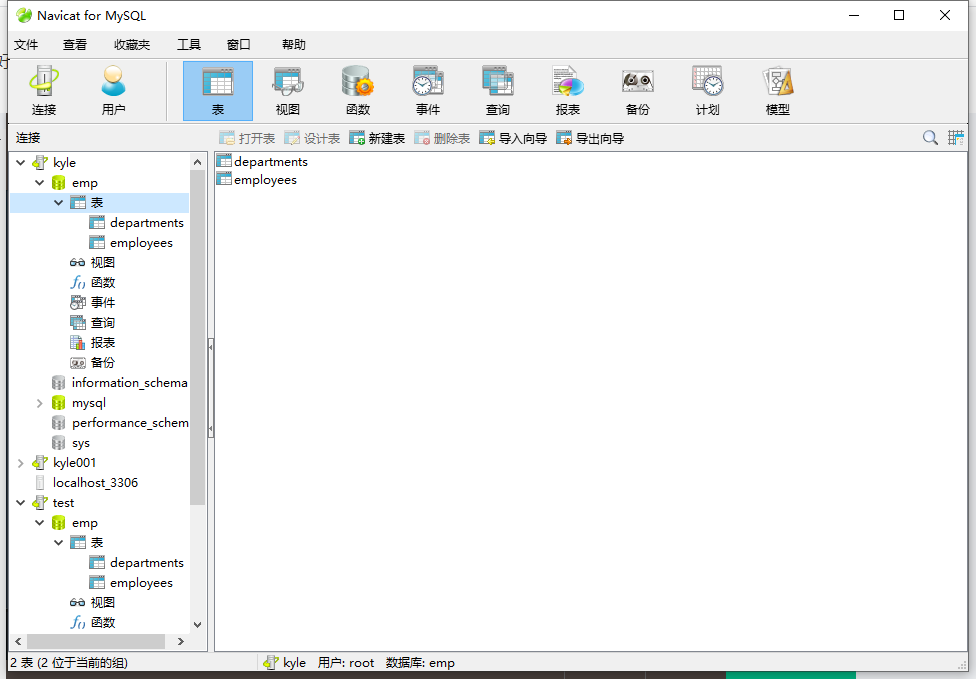Select the 函数 node under kyle's emp
976x679 pixels.
tap(93, 283)
